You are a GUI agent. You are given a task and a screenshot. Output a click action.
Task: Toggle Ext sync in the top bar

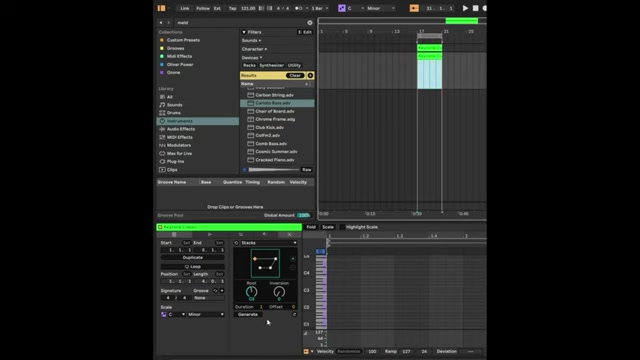point(217,8)
